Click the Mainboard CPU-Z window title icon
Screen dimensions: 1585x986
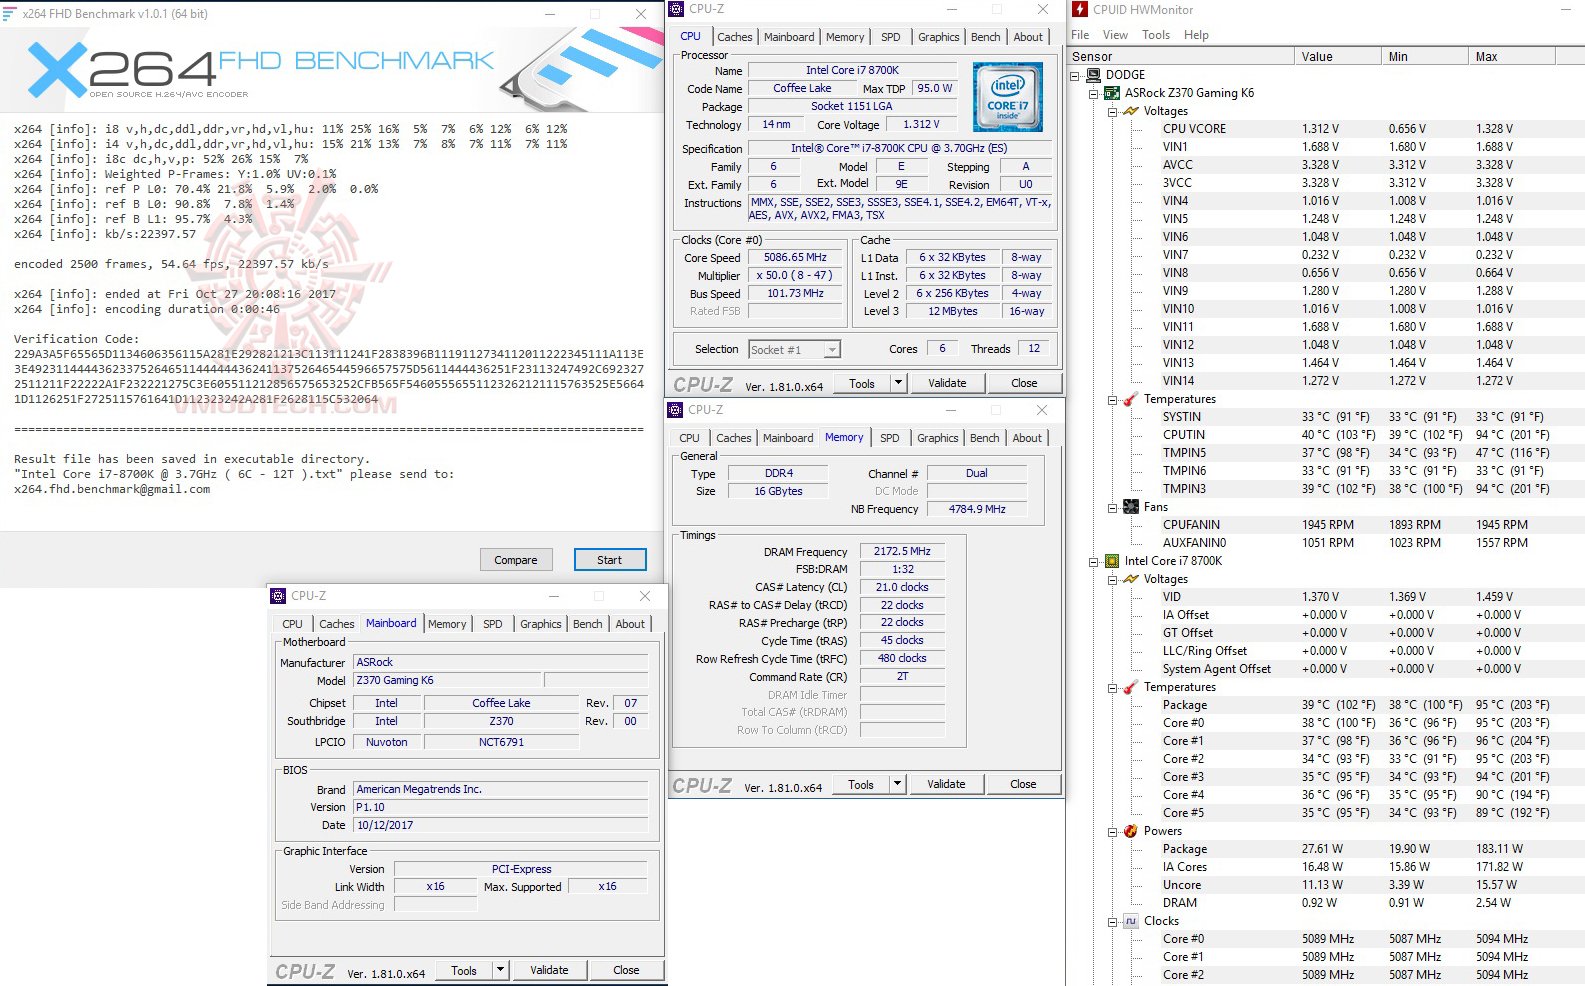tap(279, 596)
